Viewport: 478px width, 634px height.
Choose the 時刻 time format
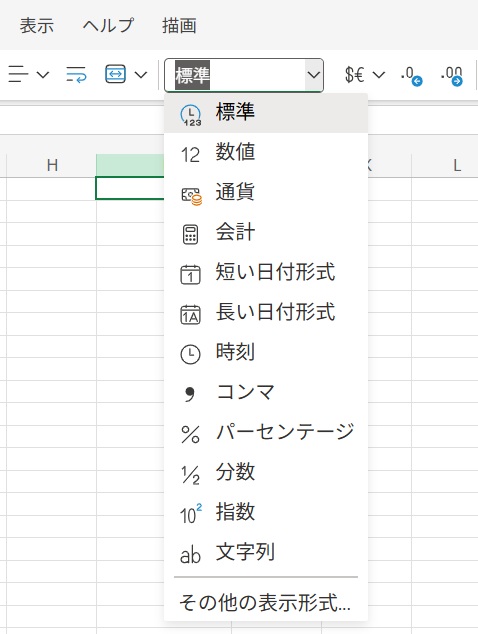[x=266, y=353]
